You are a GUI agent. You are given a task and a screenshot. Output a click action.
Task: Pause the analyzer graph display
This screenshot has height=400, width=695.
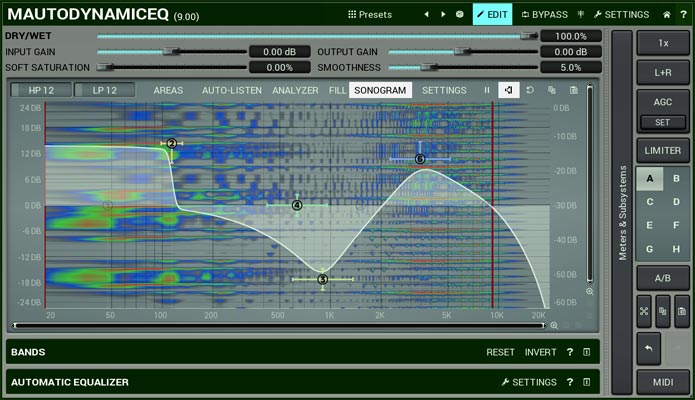coord(487,90)
